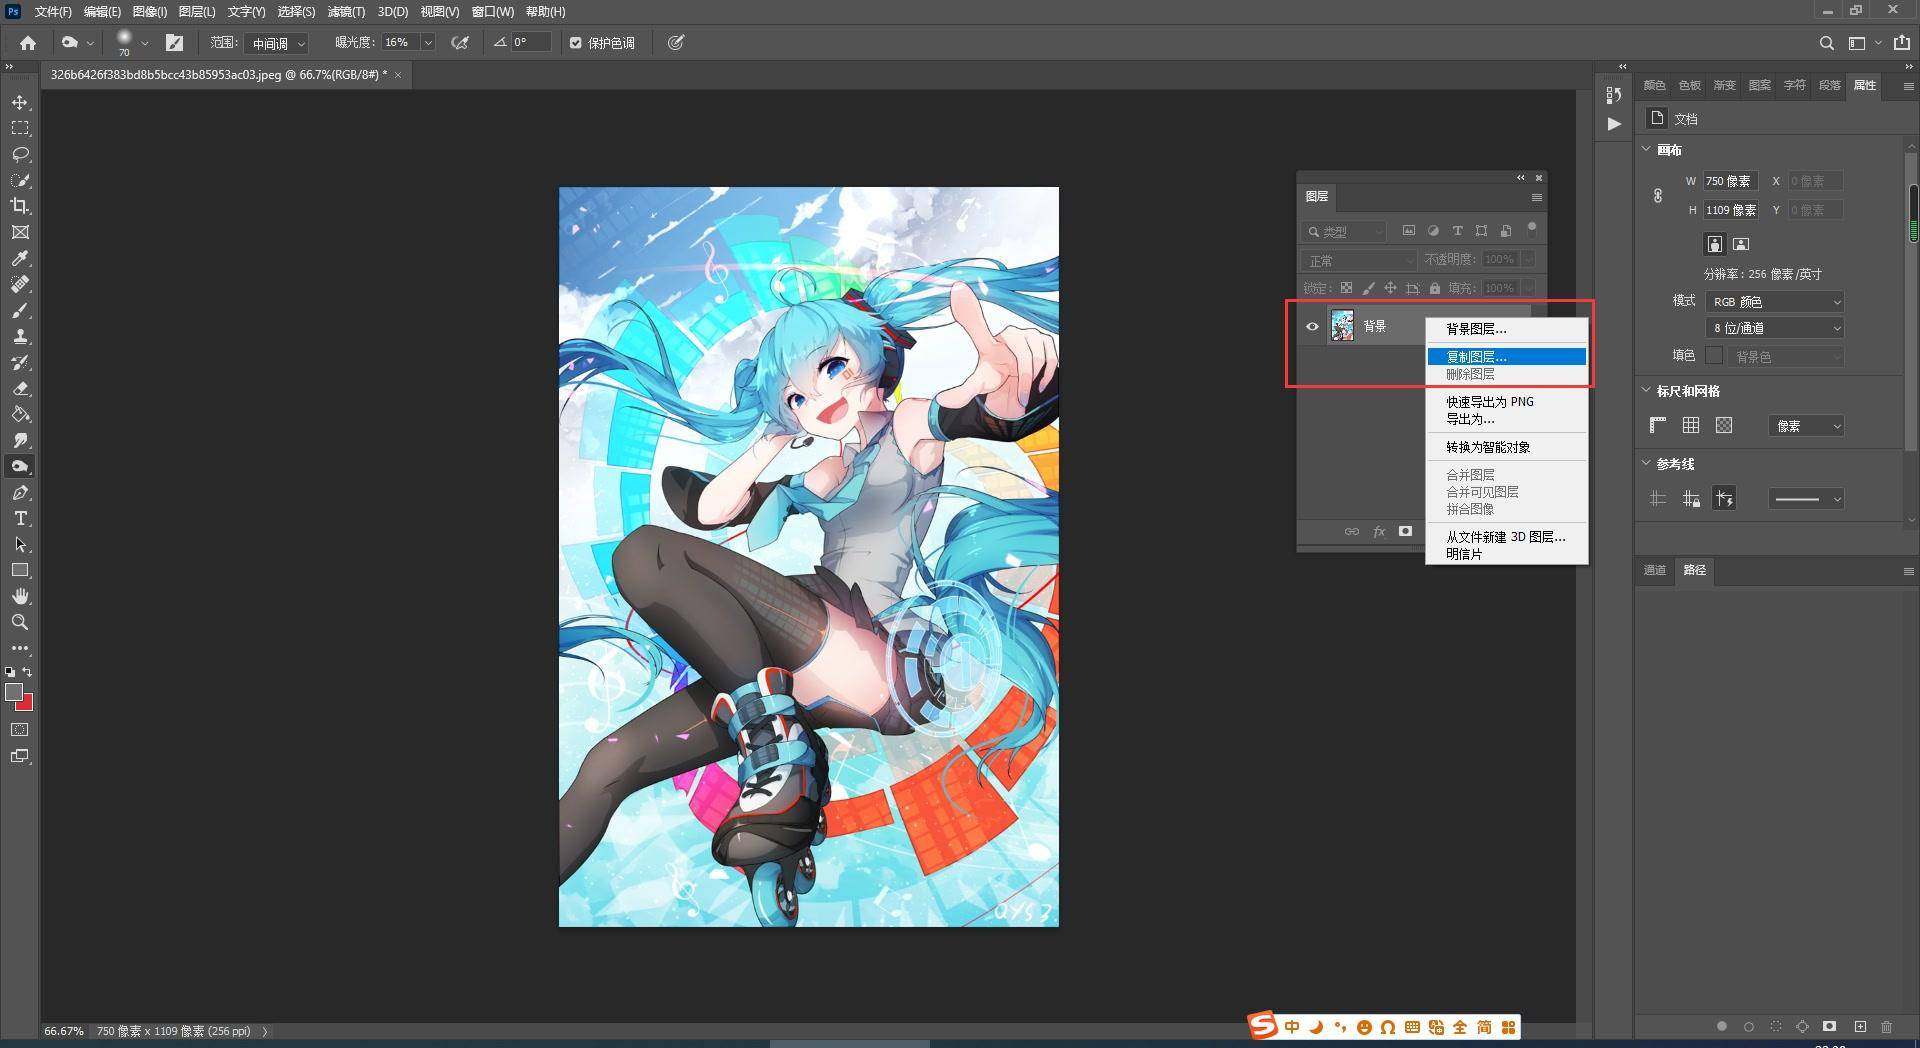Screen dimensions: 1920x1048
Task: Toggle rulers display icon
Action: coord(1657,425)
